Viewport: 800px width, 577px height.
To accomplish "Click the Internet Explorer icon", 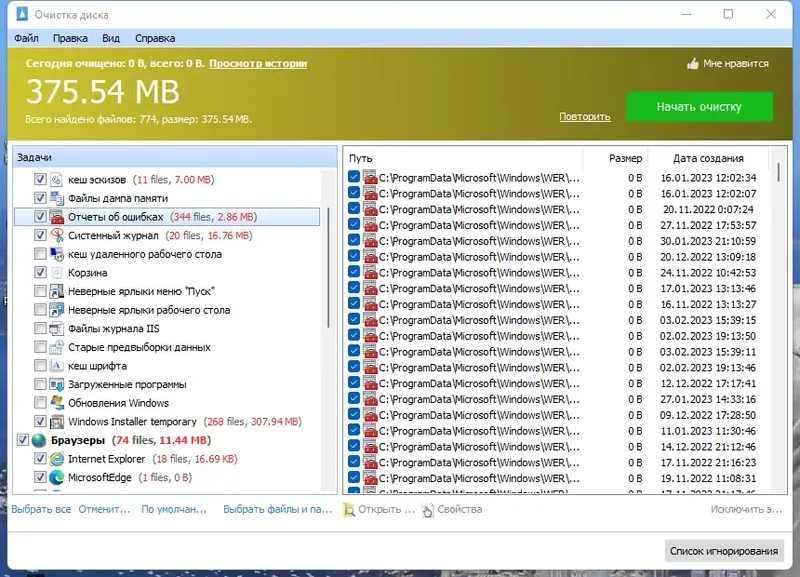I will [x=57, y=459].
